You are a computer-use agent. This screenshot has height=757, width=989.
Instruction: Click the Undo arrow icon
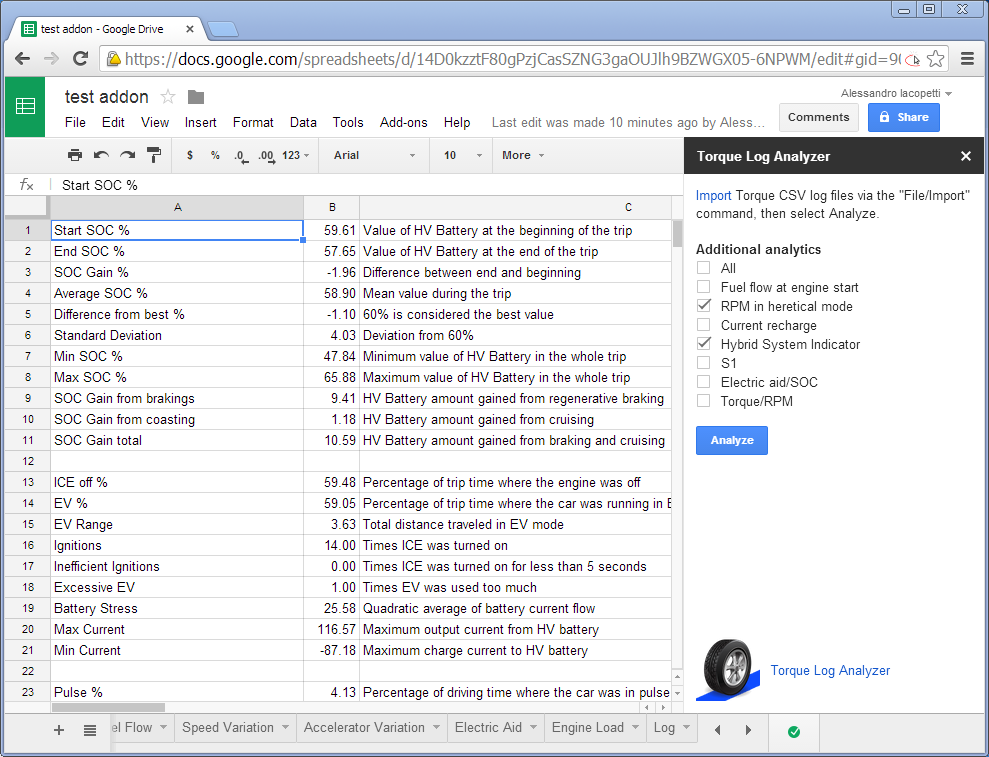(101, 155)
